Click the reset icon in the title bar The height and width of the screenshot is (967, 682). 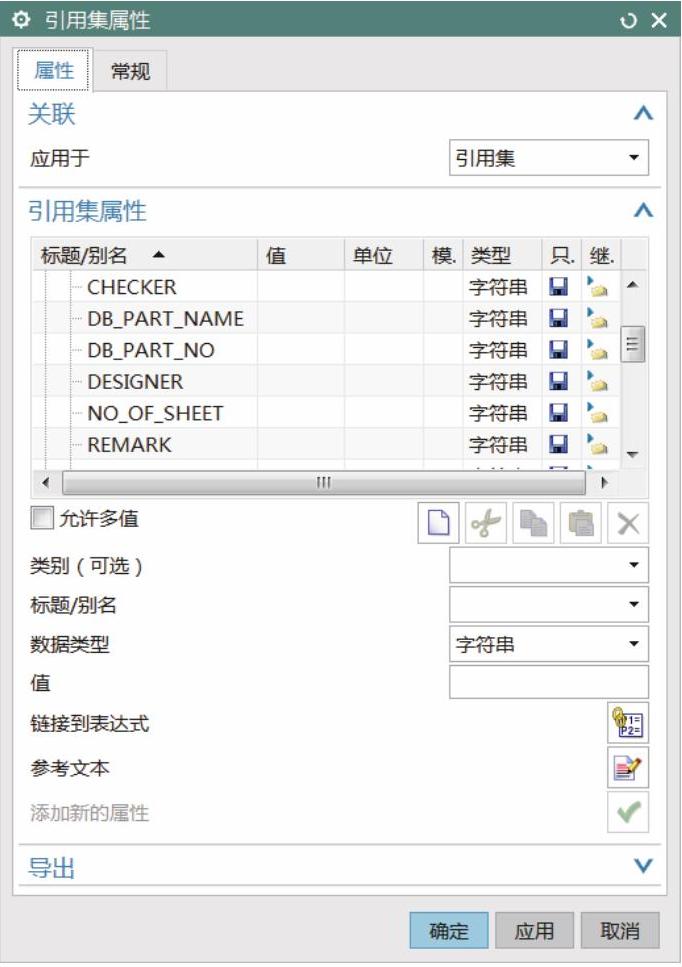tap(628, 21)
